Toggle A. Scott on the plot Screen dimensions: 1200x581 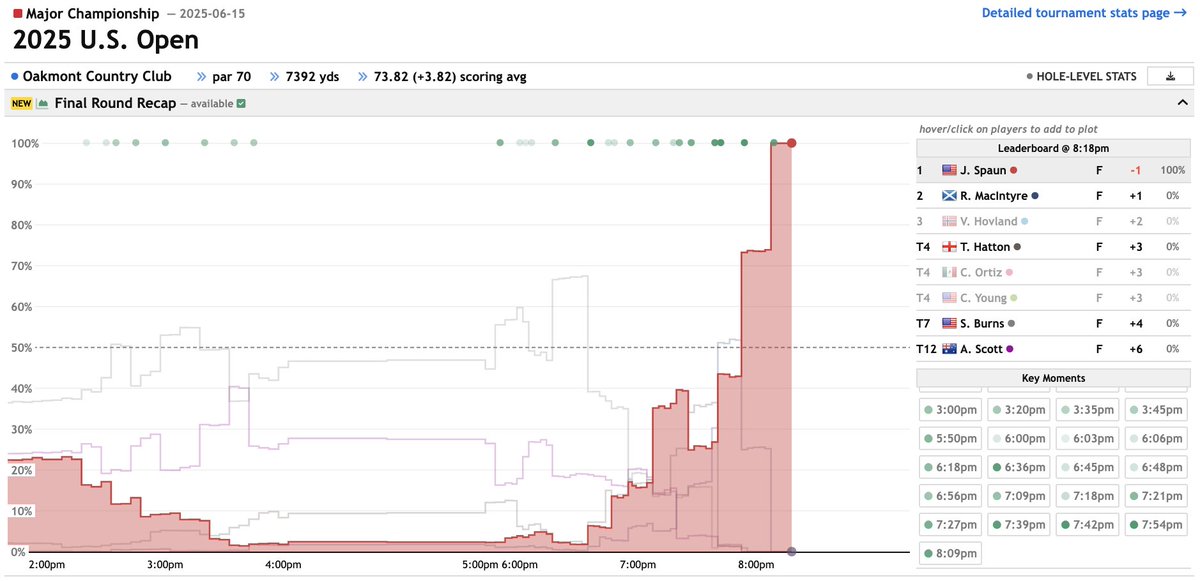(x=1053, y=349)
